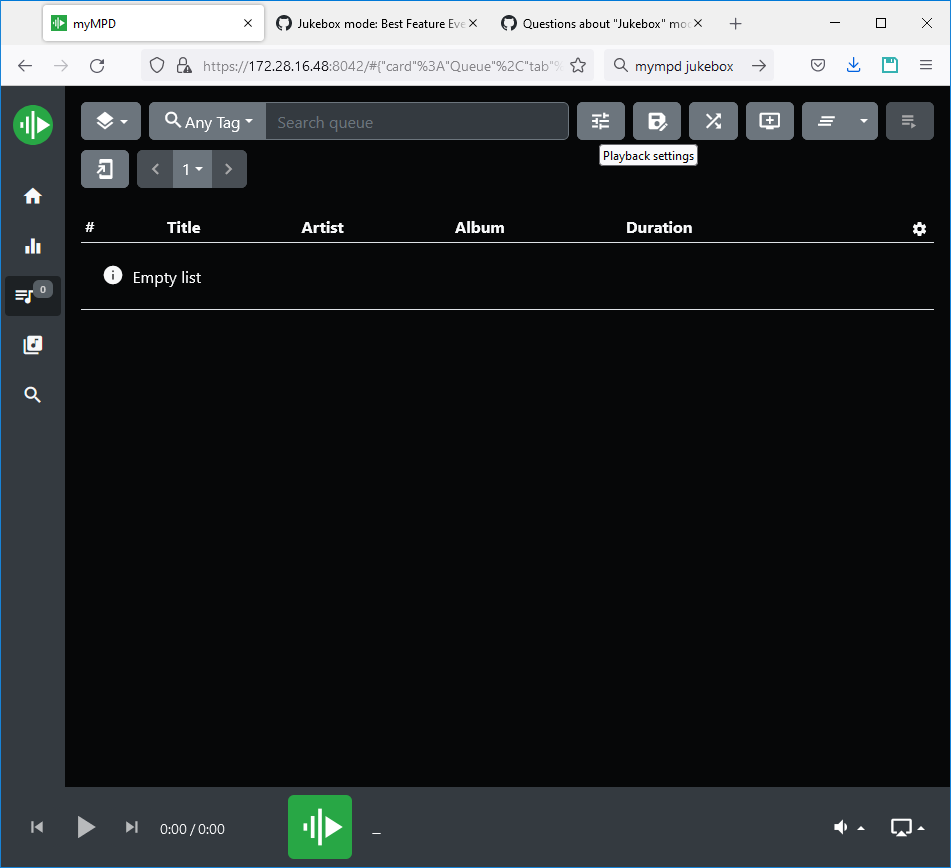Open the Any Tag search filter dropdown
The height and width of the screenshot is (868, 951).
click(x=207, y=121)
